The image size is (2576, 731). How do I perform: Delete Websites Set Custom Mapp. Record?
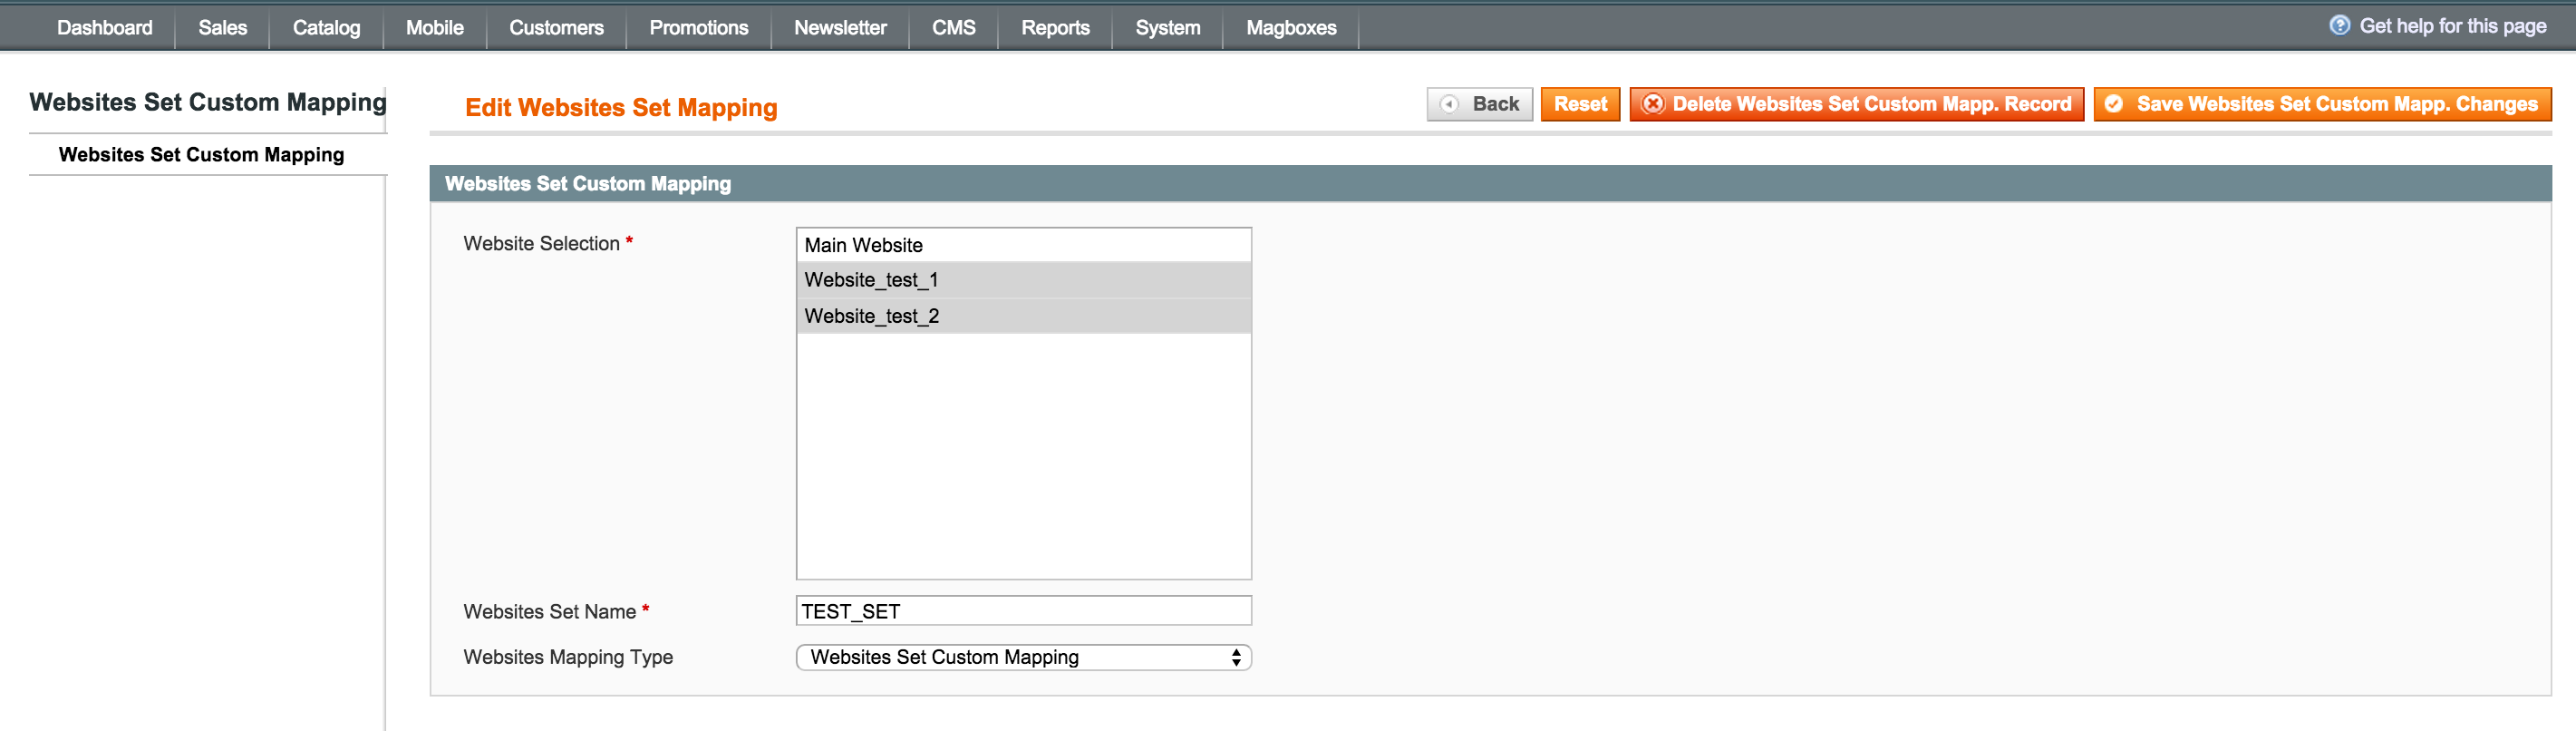click(x=1856, y=104)
